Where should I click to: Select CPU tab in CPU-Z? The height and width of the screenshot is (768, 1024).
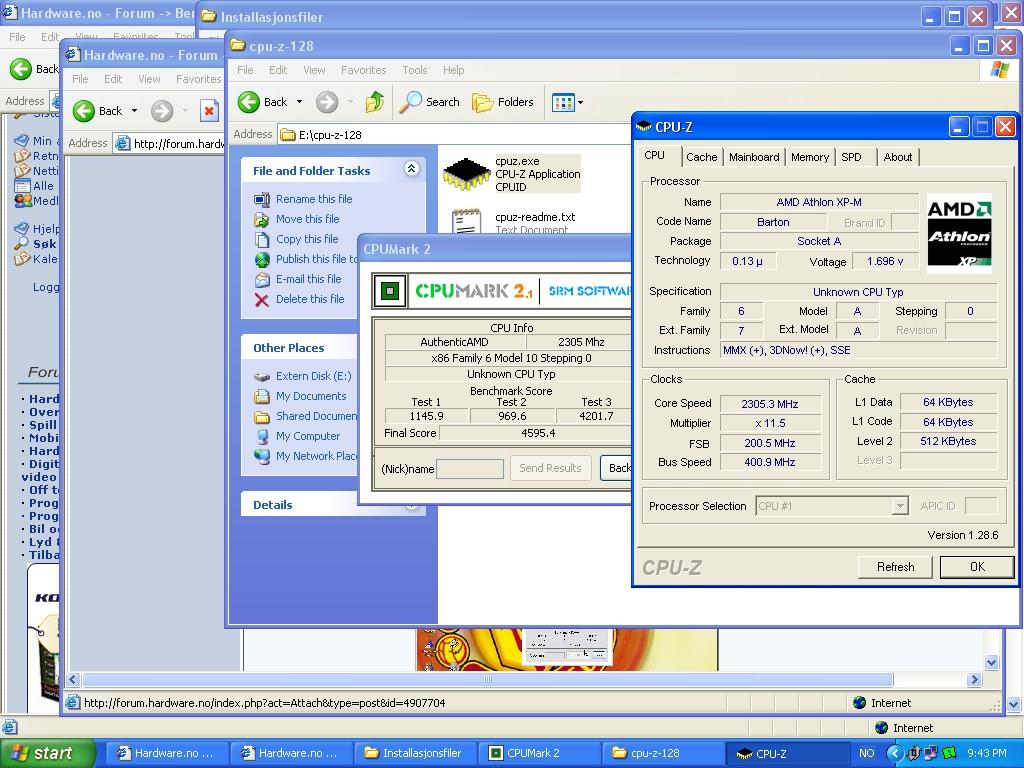coord(654,155)
